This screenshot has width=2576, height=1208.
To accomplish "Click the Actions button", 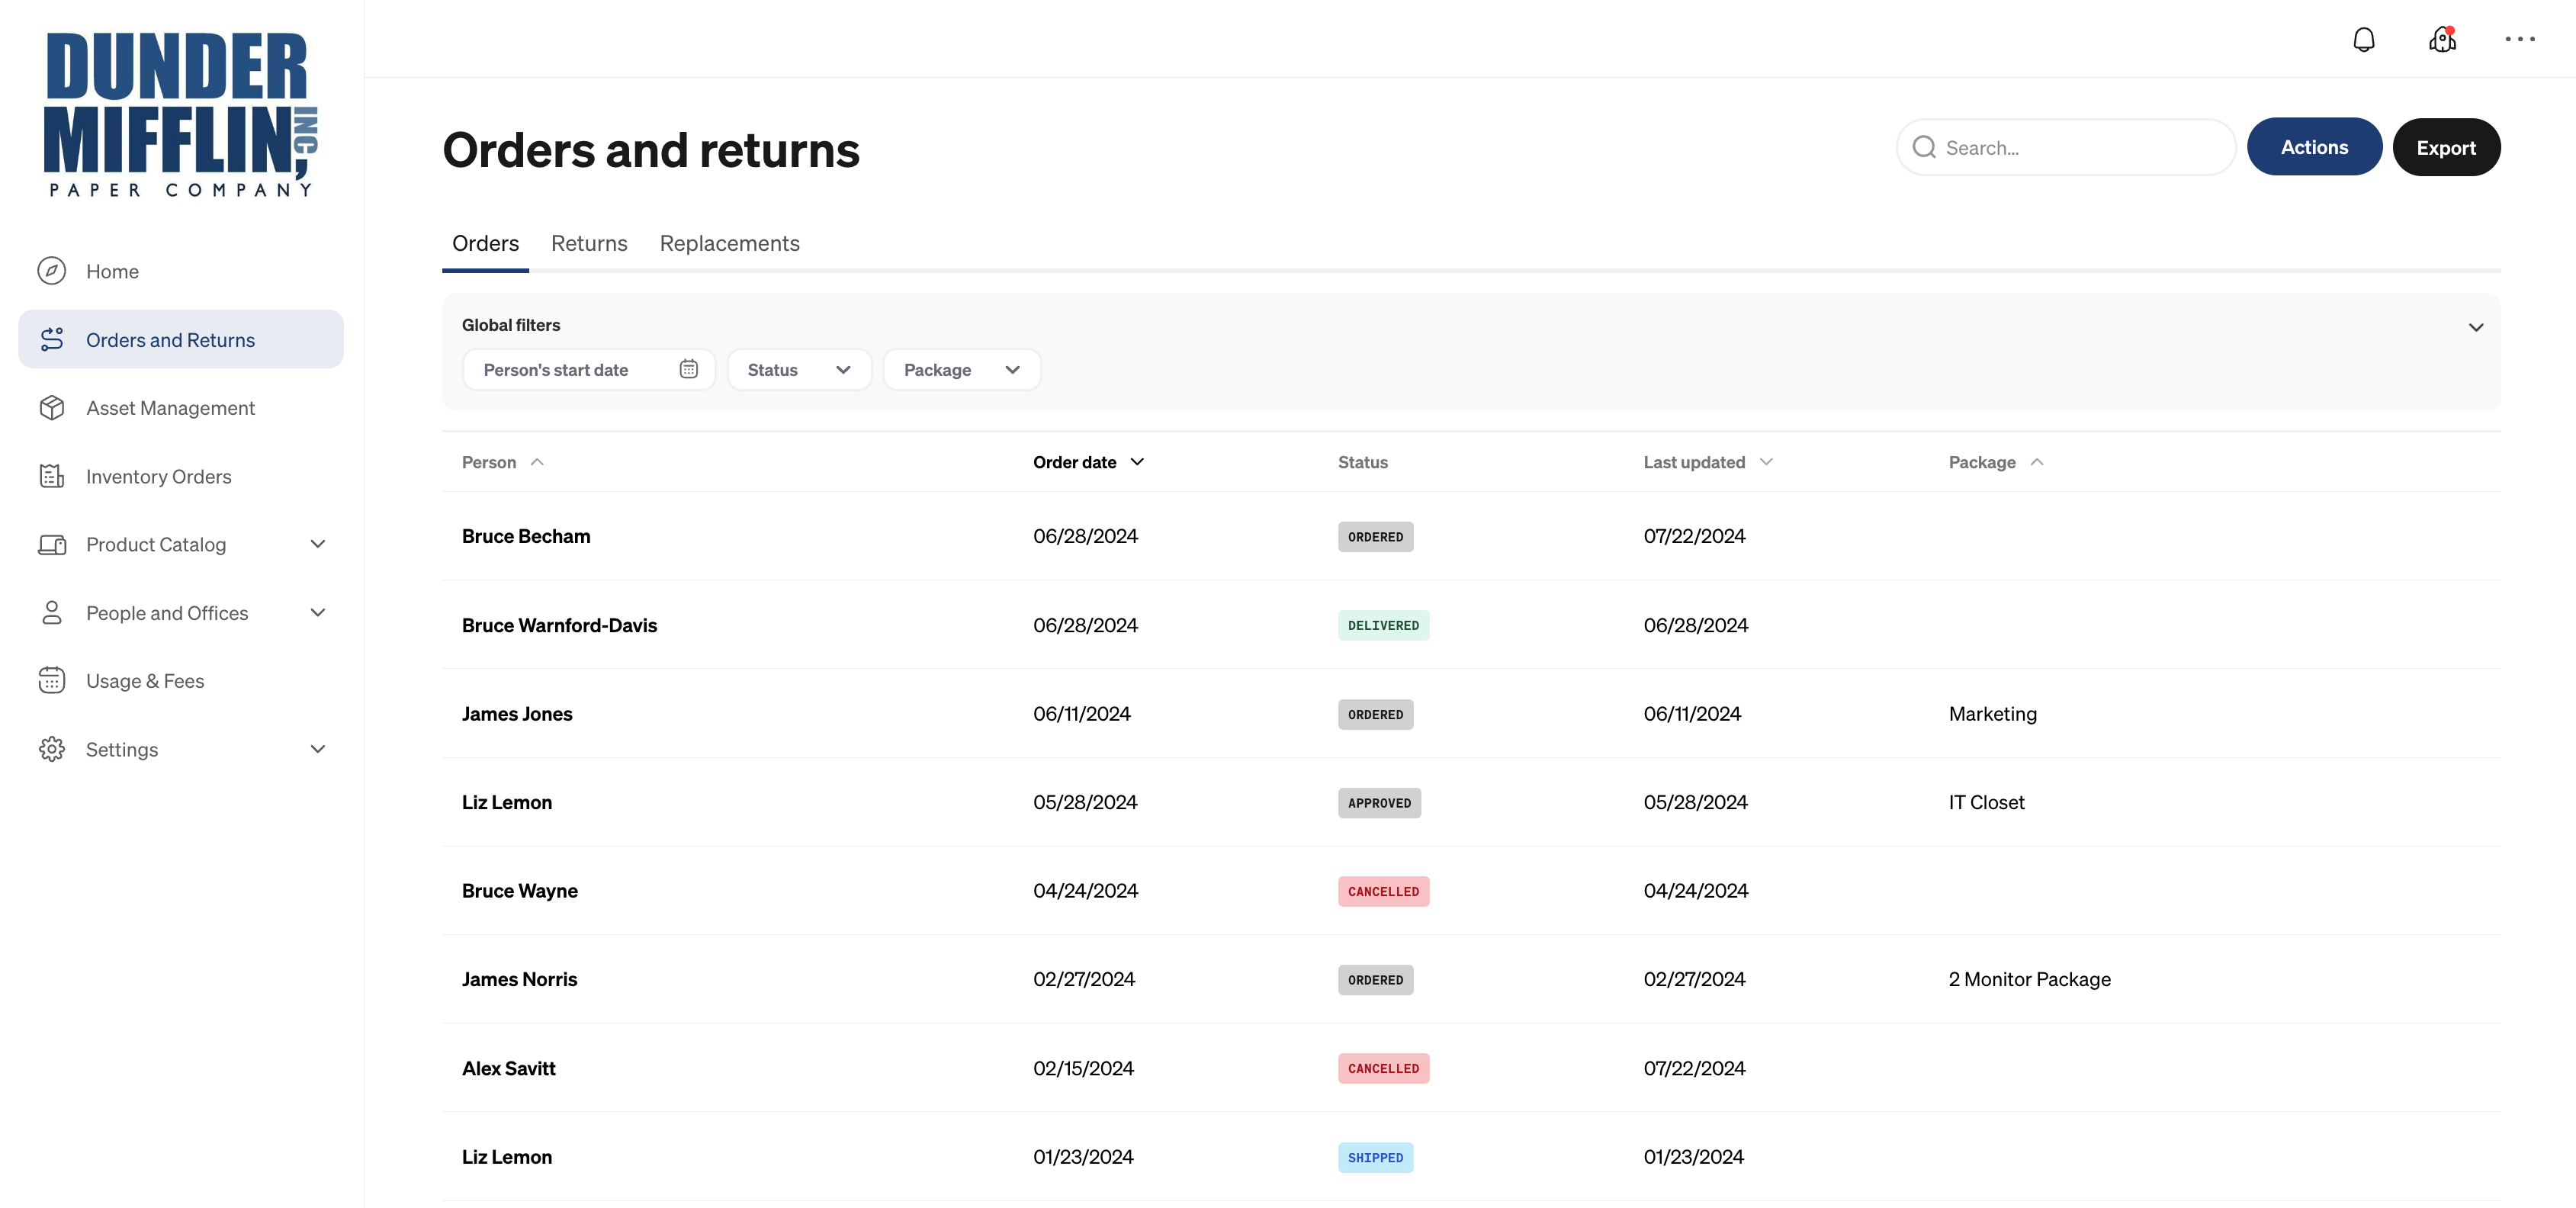I will (2313, 147).
